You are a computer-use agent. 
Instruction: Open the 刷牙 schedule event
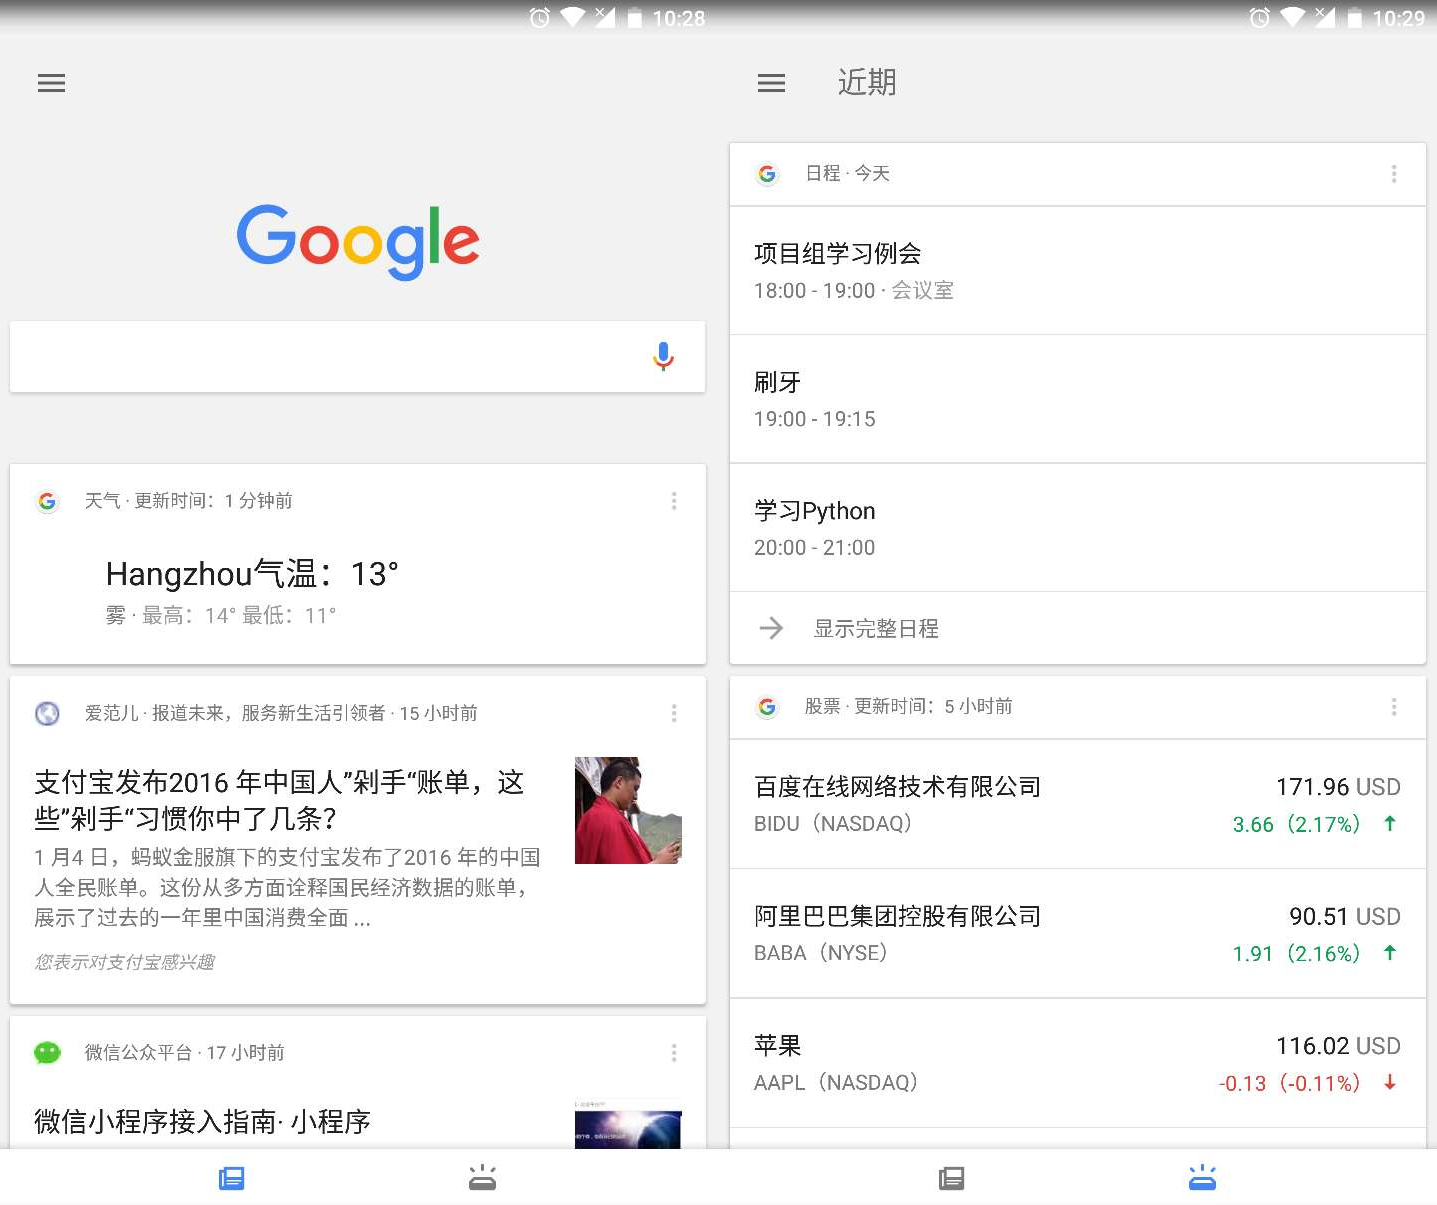tap(1078, 399)
